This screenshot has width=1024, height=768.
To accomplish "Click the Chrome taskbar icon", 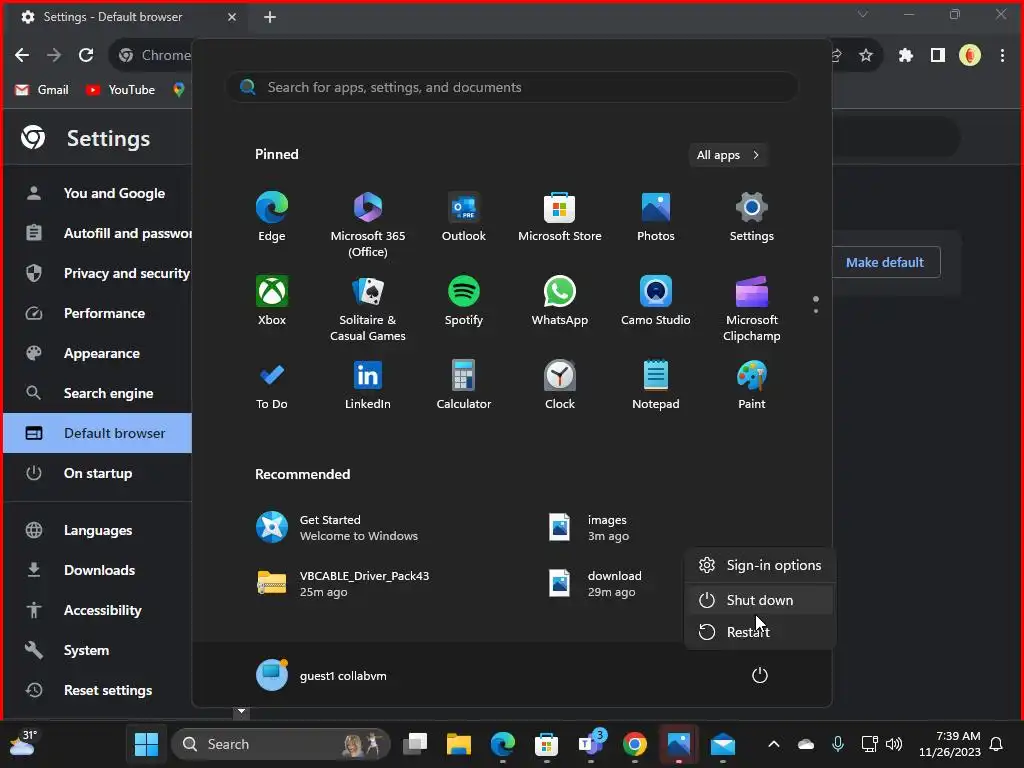I will (x=634, y=744).
